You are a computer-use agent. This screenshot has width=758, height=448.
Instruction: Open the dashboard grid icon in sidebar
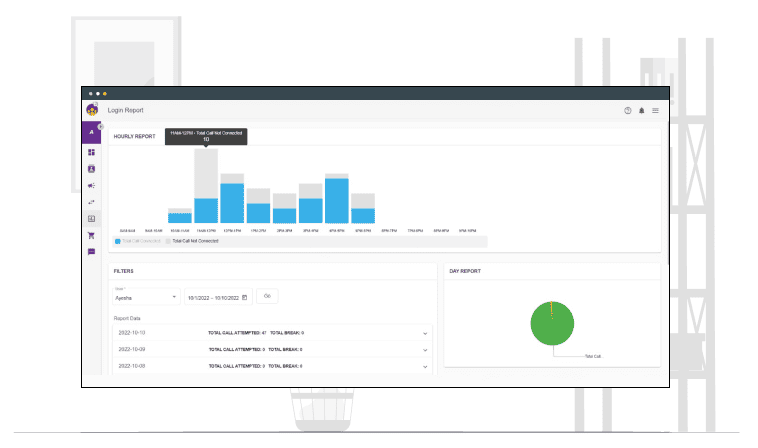91,152
